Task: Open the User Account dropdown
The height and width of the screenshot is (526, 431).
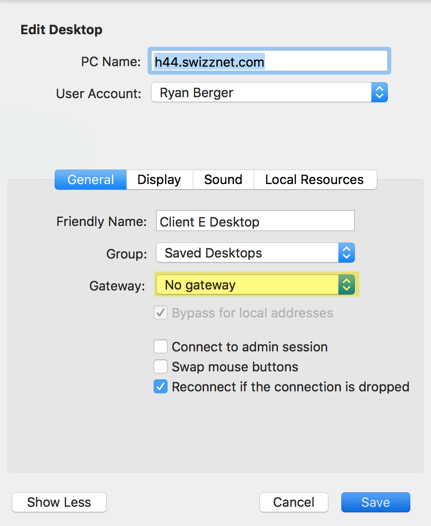Action: pos(269,93)
